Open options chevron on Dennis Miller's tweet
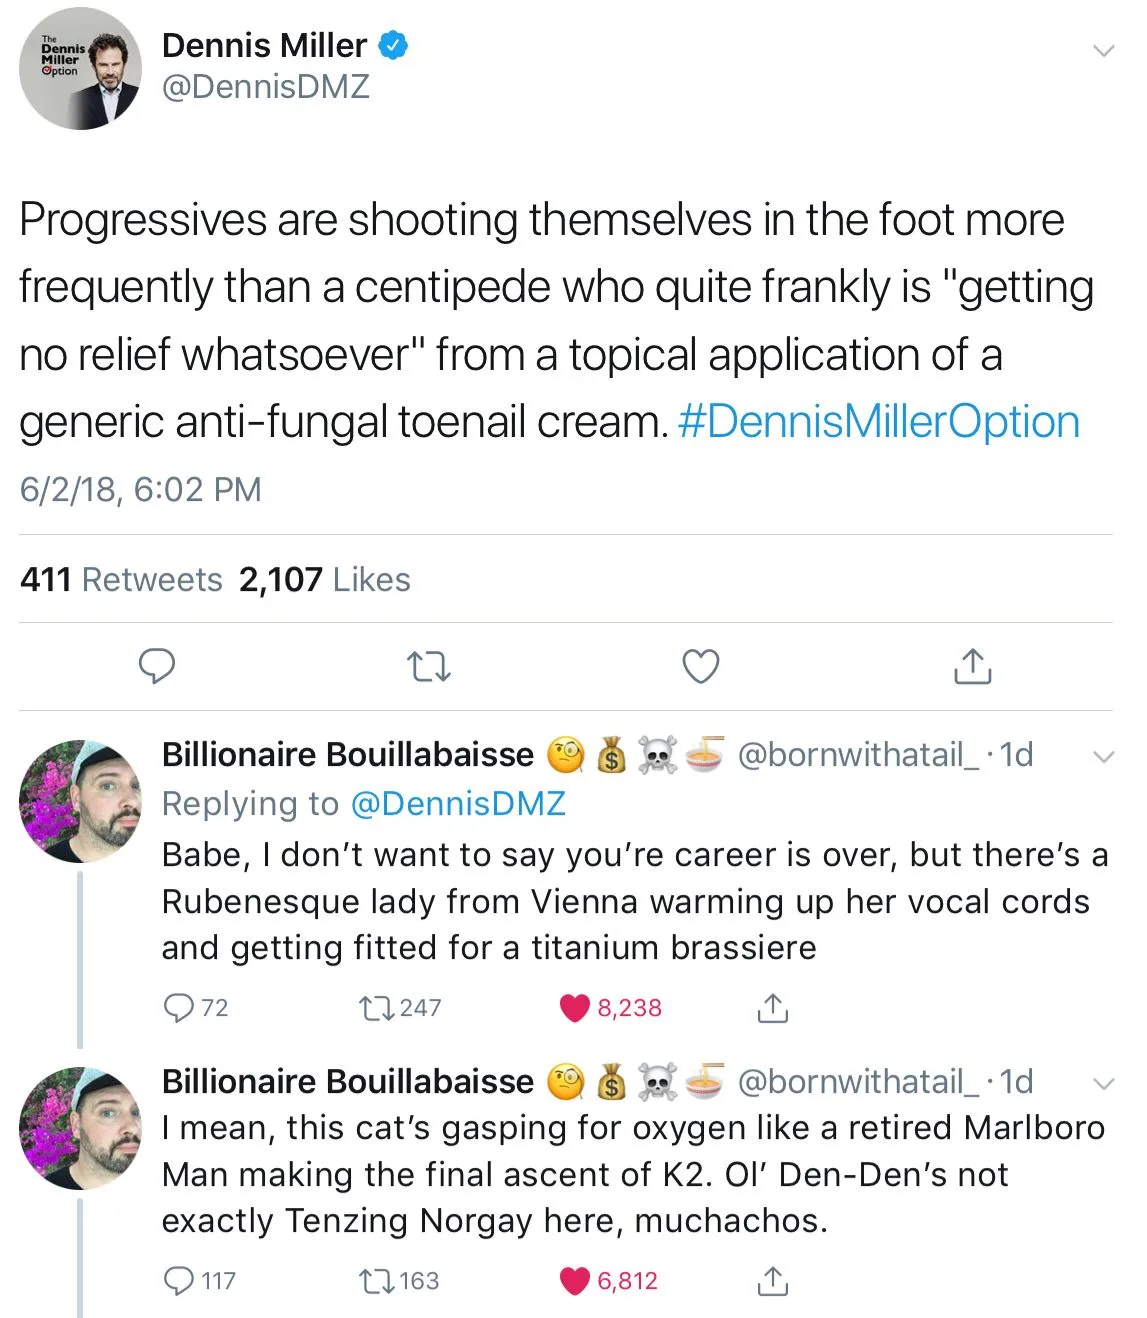 point(1103,50)
